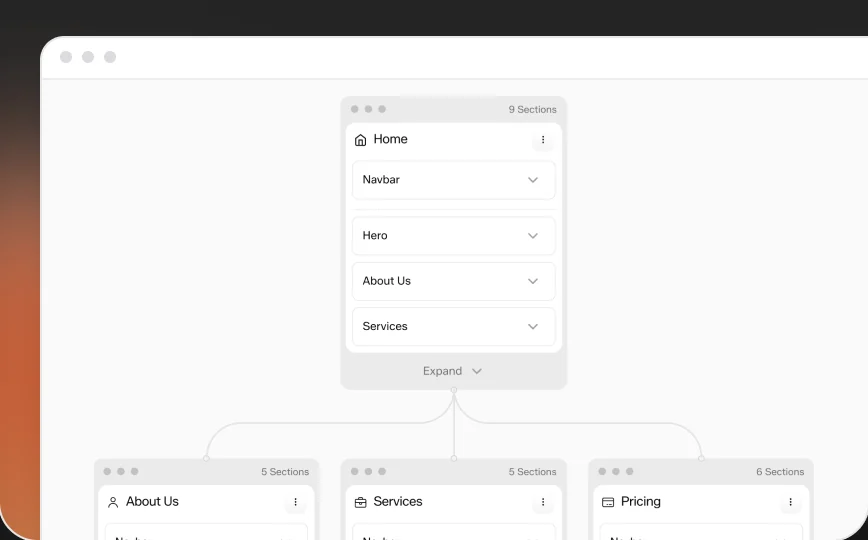
Task: Open the Services card three-dot menu
Action: (543, 502)
